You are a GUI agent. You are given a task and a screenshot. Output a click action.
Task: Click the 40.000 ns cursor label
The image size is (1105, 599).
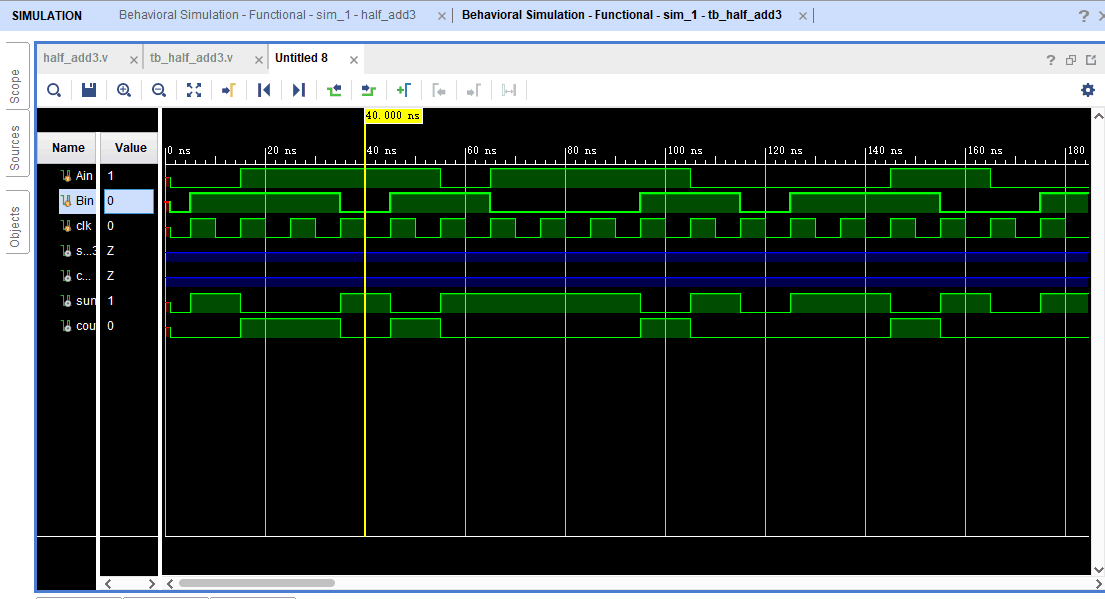click(x=393, y=116)
